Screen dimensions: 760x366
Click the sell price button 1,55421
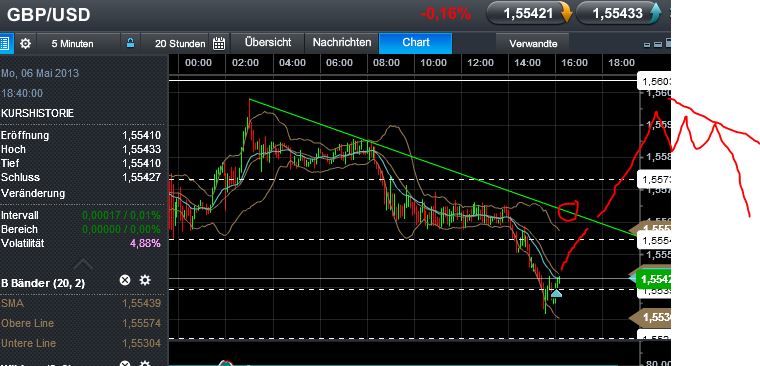pos(530,14)
